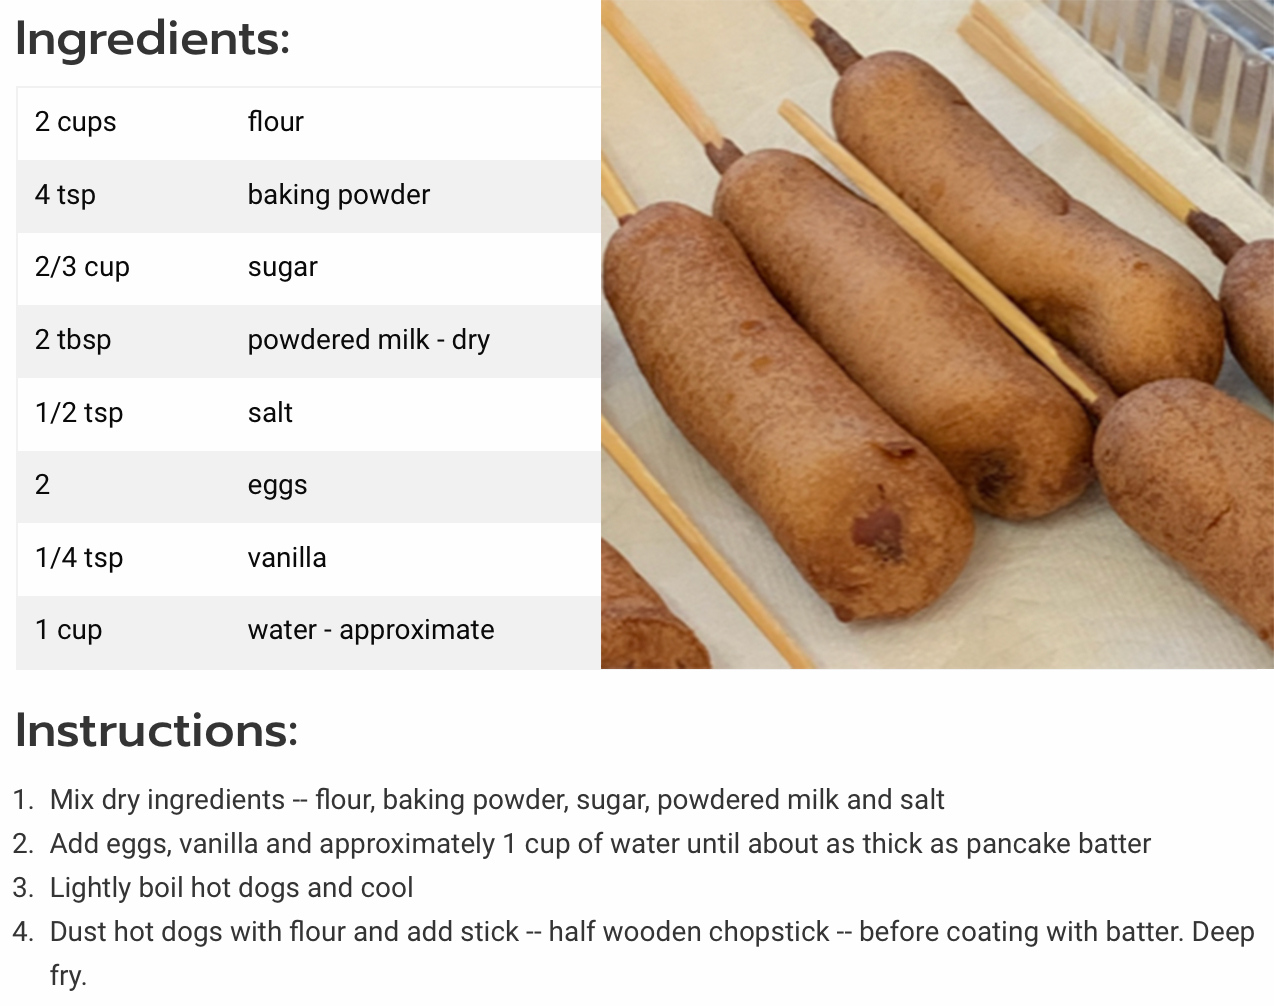The image size is (1274, 1006).
Task: Click the salt ingredient name
Action: 270,413
